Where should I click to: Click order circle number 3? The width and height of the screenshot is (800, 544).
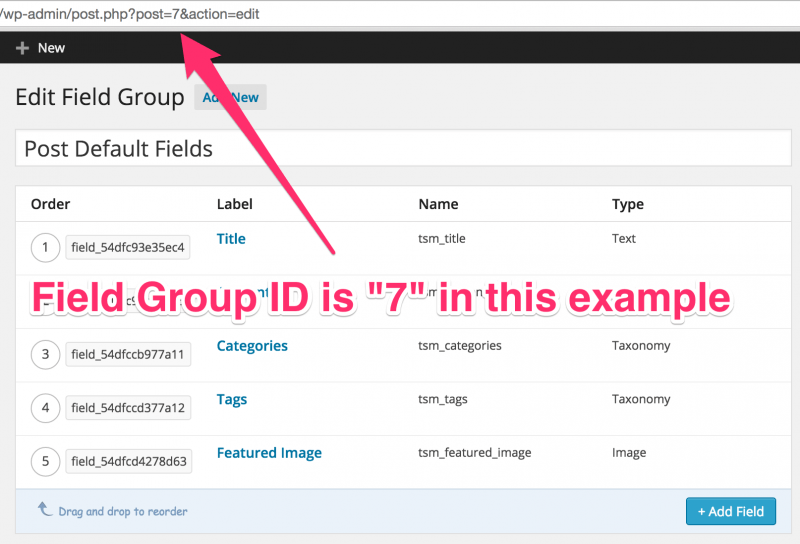point(45,354)
